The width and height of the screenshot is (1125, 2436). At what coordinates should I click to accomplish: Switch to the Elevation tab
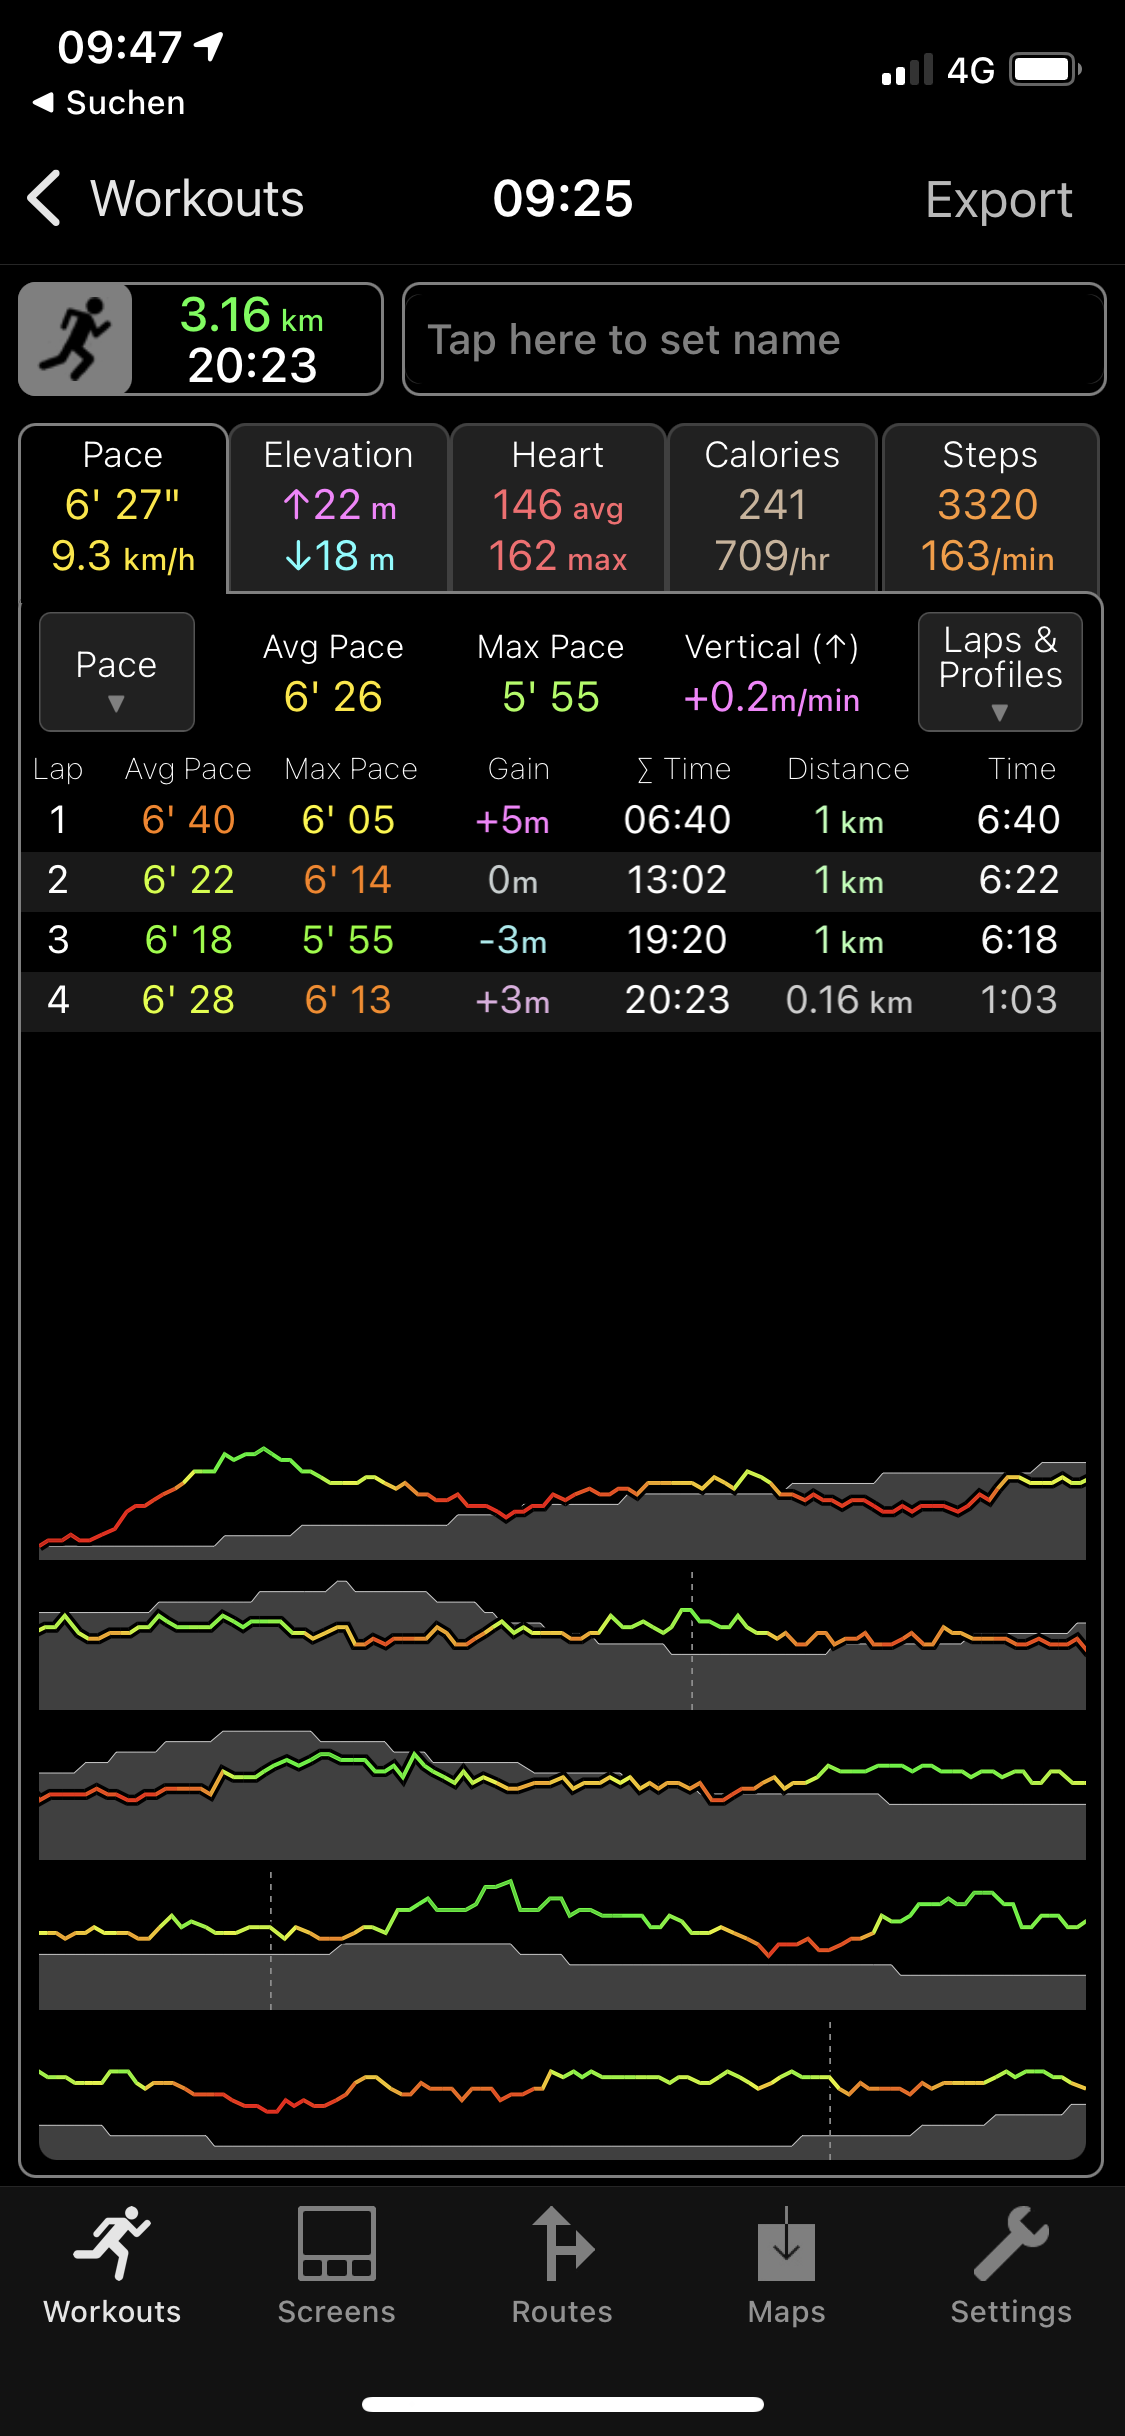338,508
